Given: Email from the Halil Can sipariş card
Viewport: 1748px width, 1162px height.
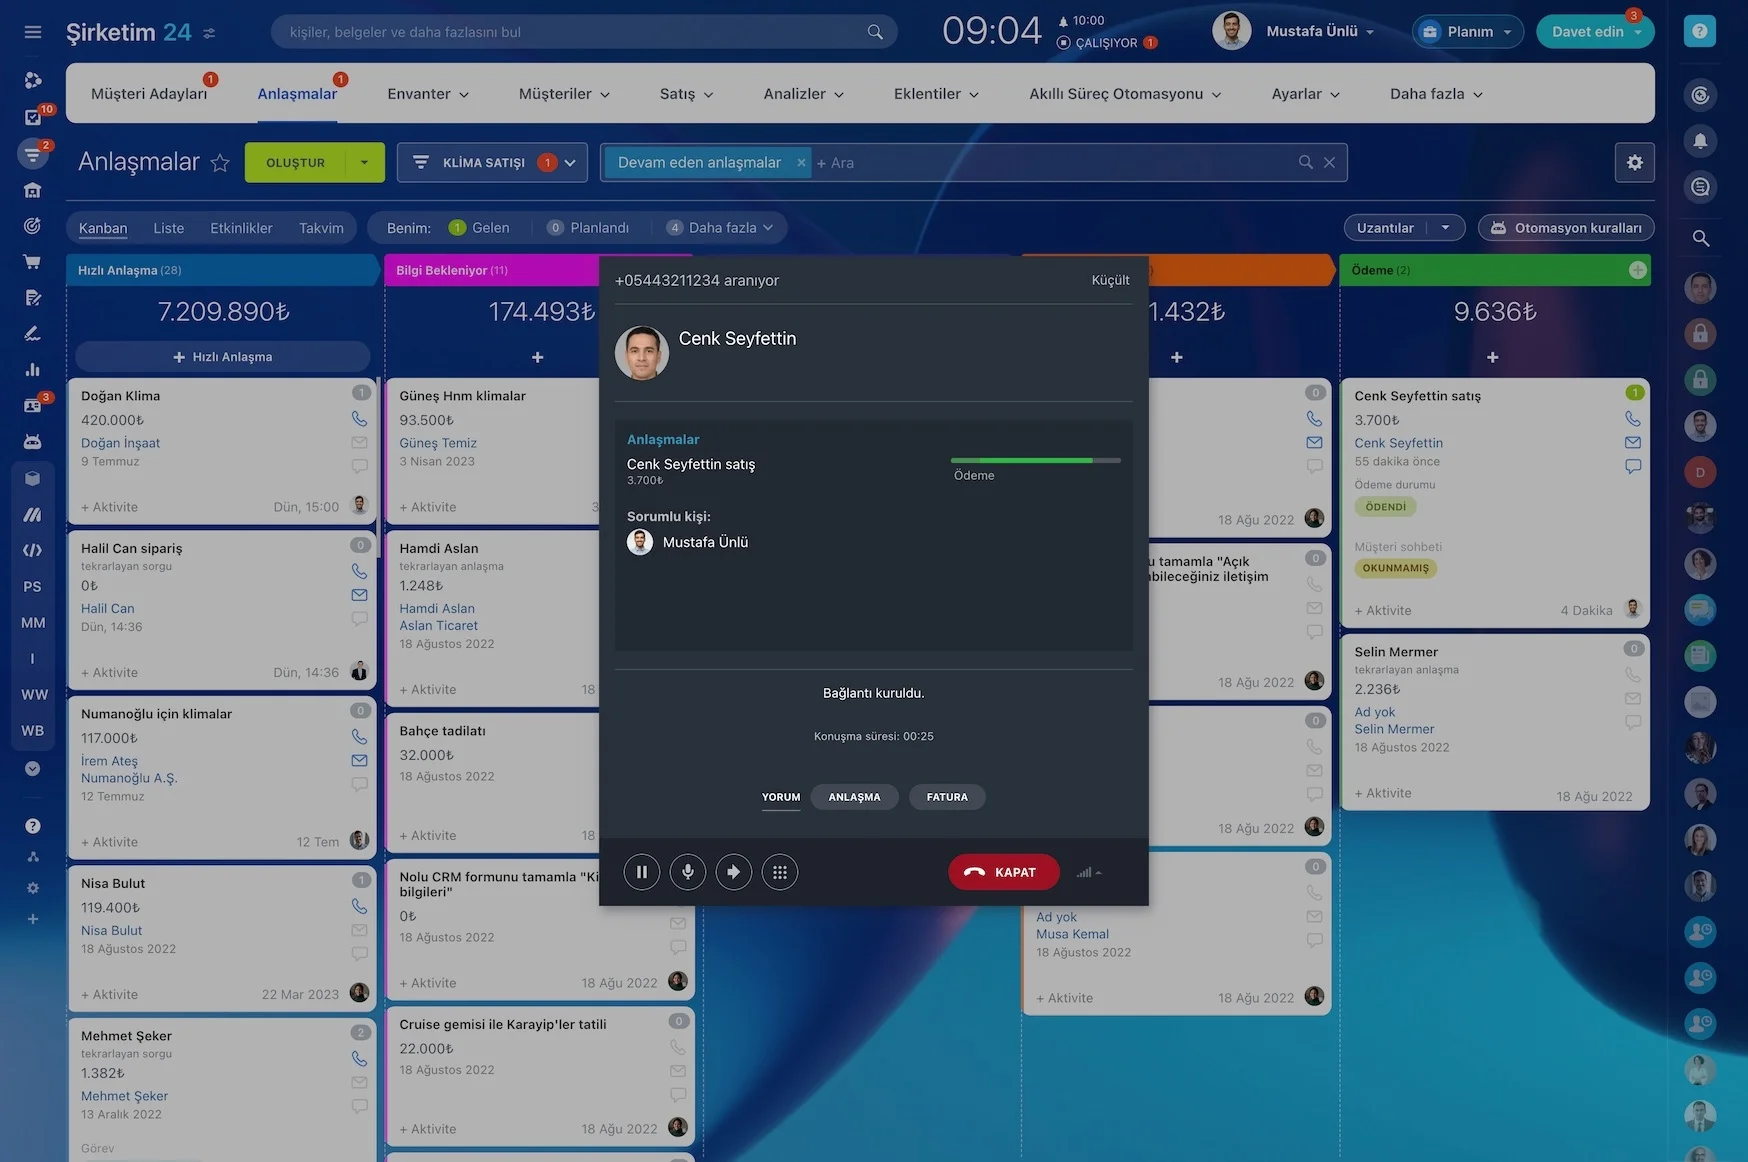Looking at the screenshot, I should (x=360, y=595).
